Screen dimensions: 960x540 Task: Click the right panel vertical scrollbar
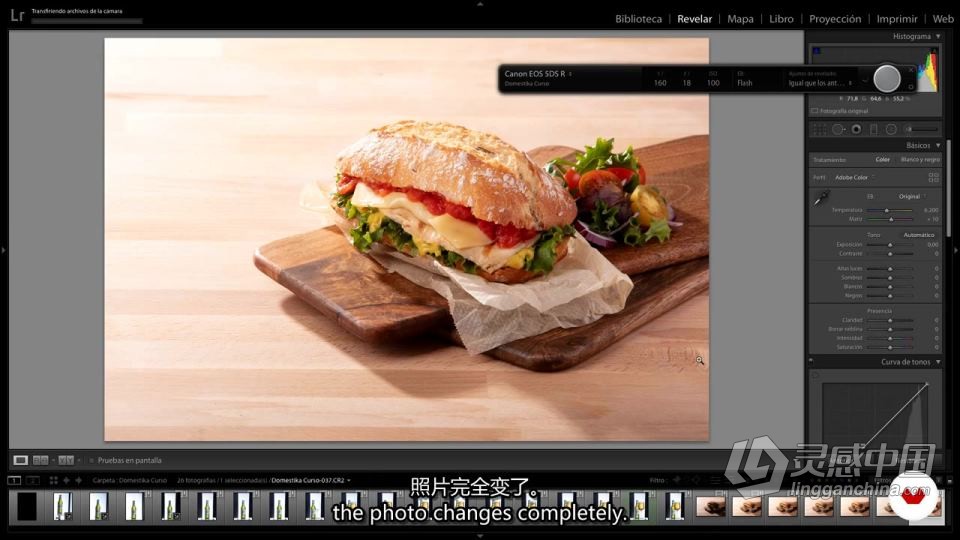point(949,188)
